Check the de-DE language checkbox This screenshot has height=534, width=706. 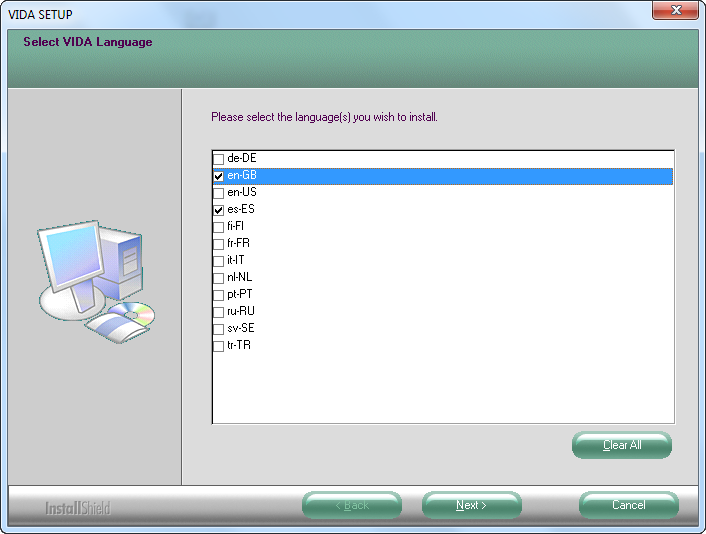click(x=218, y=159)
